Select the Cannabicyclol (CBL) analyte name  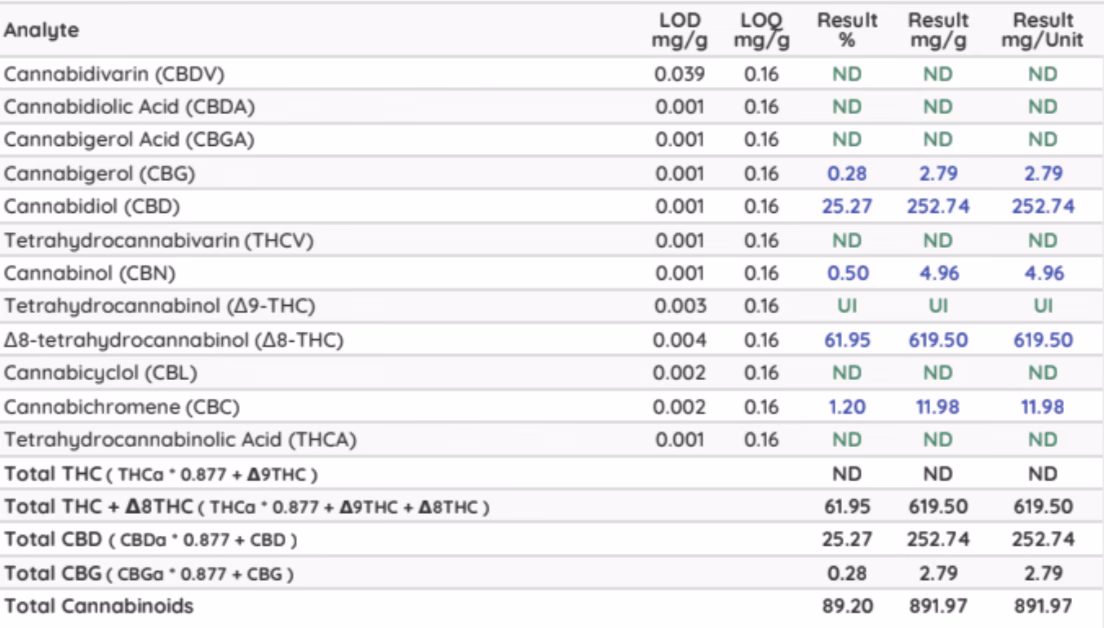(101, 373)
